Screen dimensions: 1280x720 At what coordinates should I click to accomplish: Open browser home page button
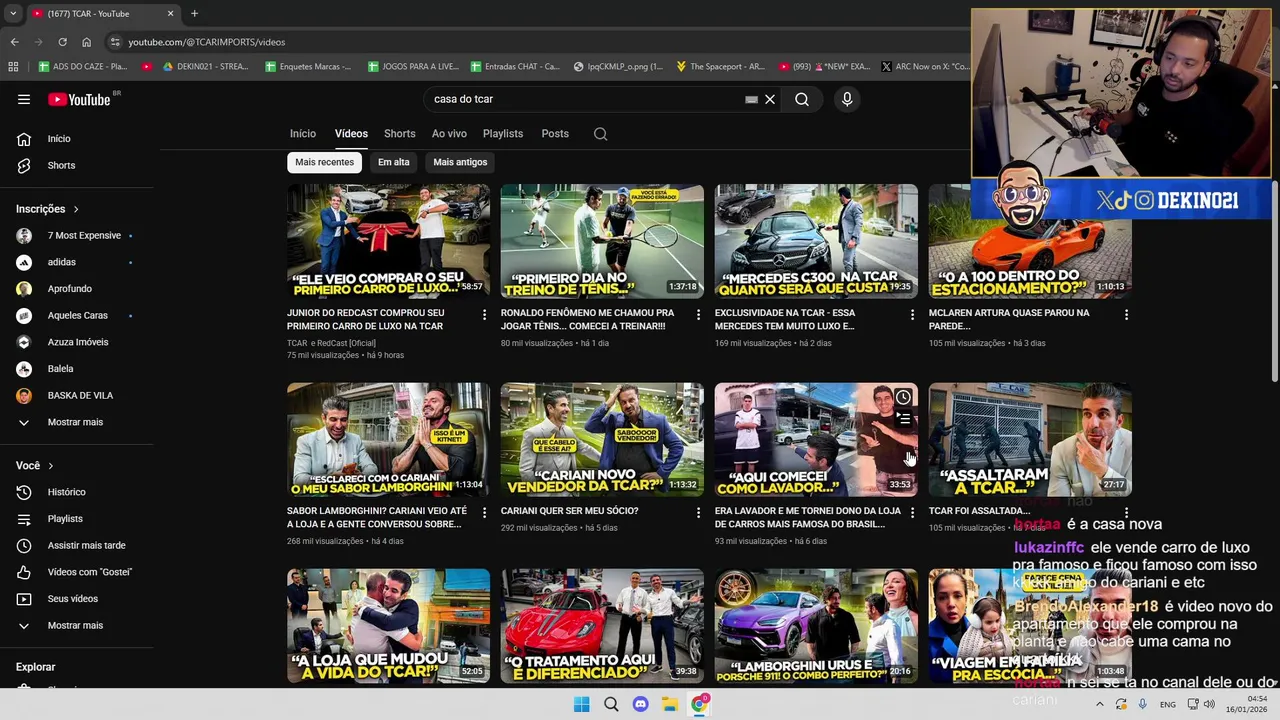(x=86, y=42)
